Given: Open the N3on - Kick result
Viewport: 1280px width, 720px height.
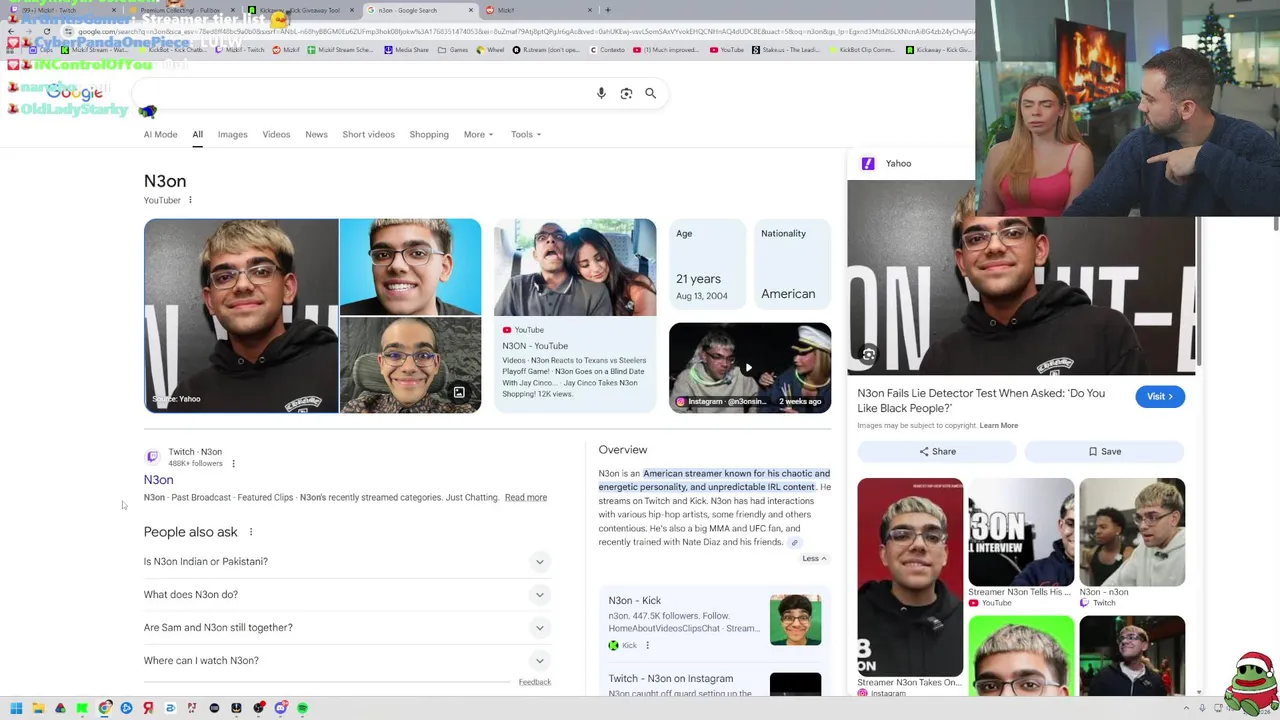Looking at the screenshot, I should (635, 600).
